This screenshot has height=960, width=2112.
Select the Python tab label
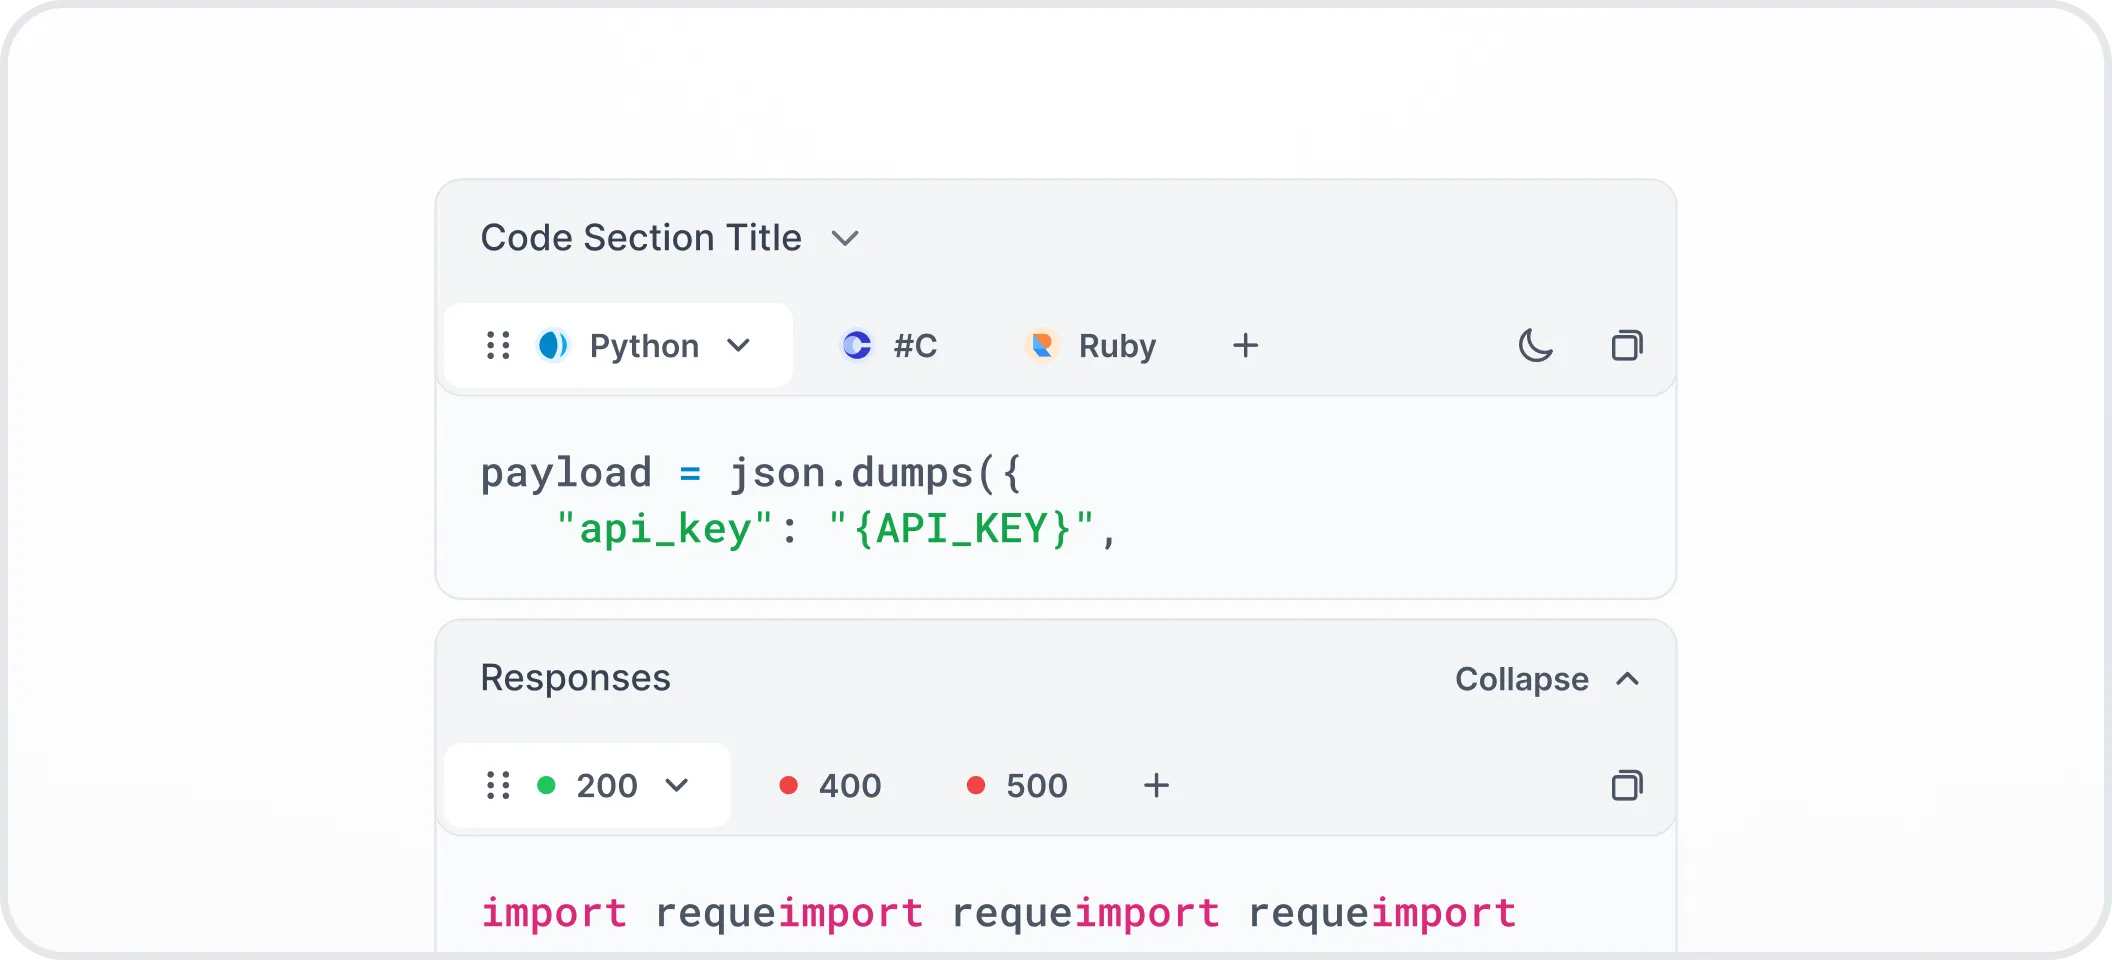coord(644,346)
